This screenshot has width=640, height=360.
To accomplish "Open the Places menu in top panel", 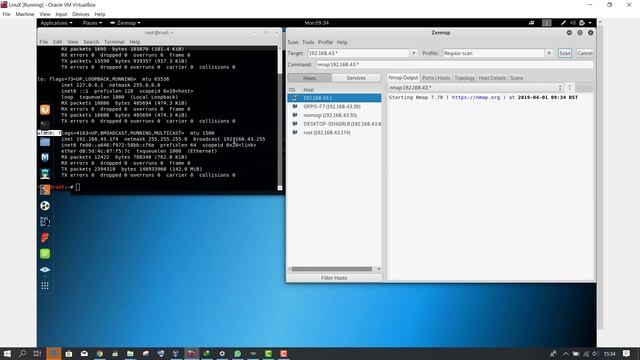I will point(92,23).
